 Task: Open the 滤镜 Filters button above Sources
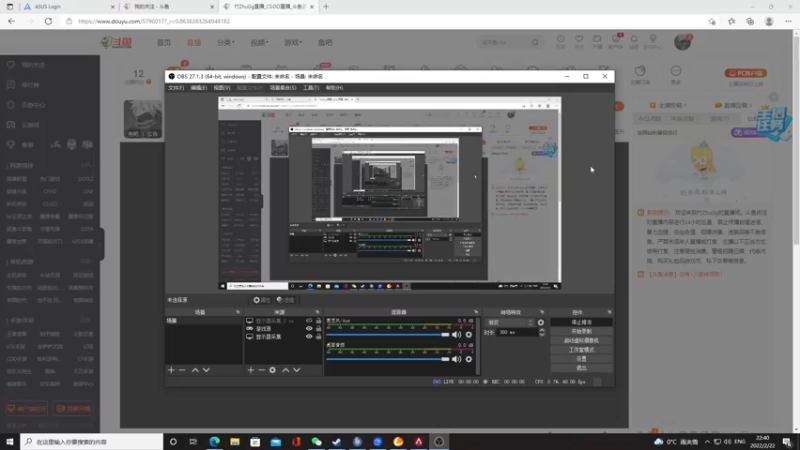(285, 300)
